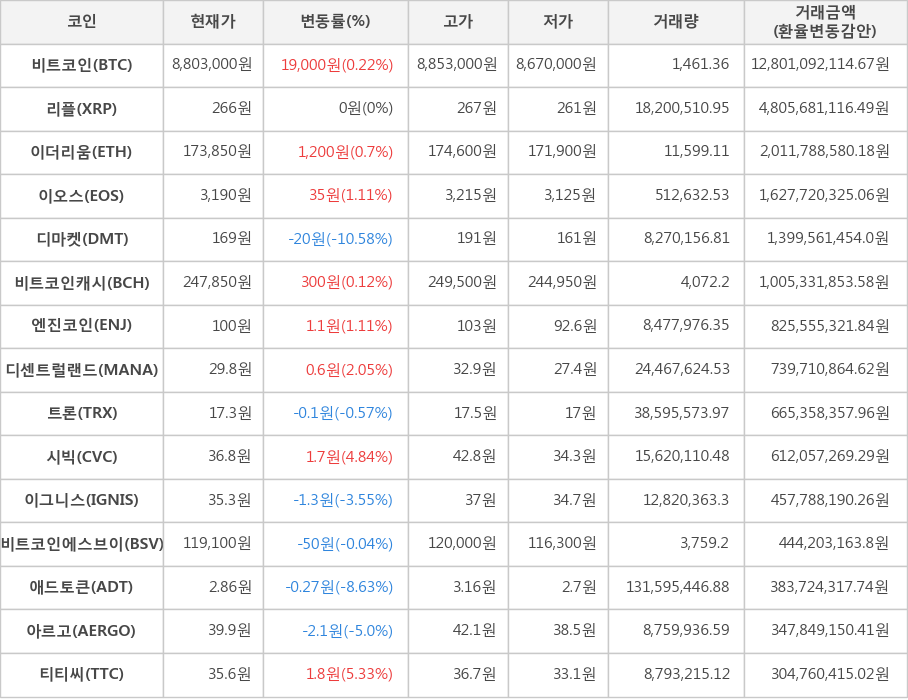The image size is (908, 700).
Task: Select 디센트럴랜드(MANA) coin name
Action: pos(82,369)
